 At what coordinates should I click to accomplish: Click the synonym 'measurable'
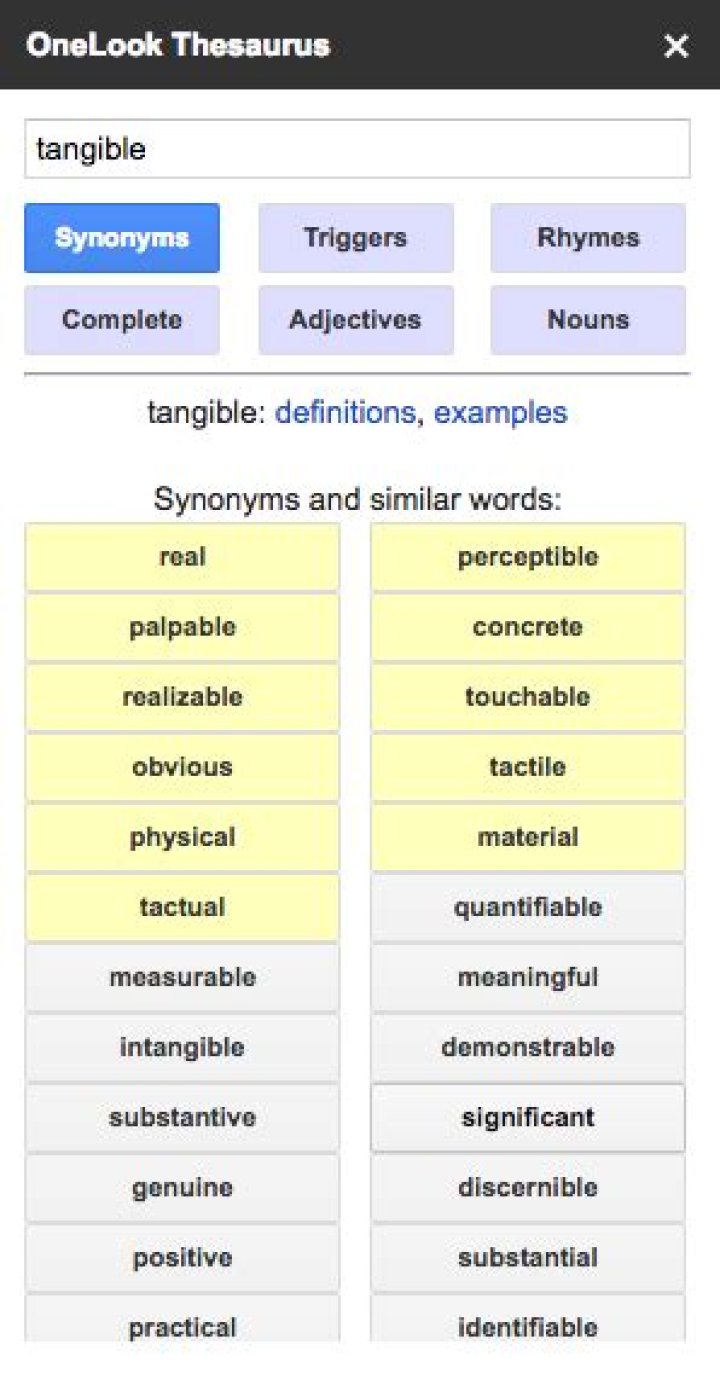[x=182, y=977]
